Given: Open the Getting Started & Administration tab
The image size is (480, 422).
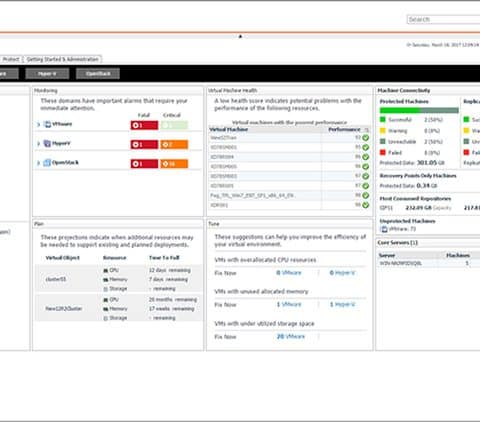Looking at the screenshot, I should [x=62, y=59].
